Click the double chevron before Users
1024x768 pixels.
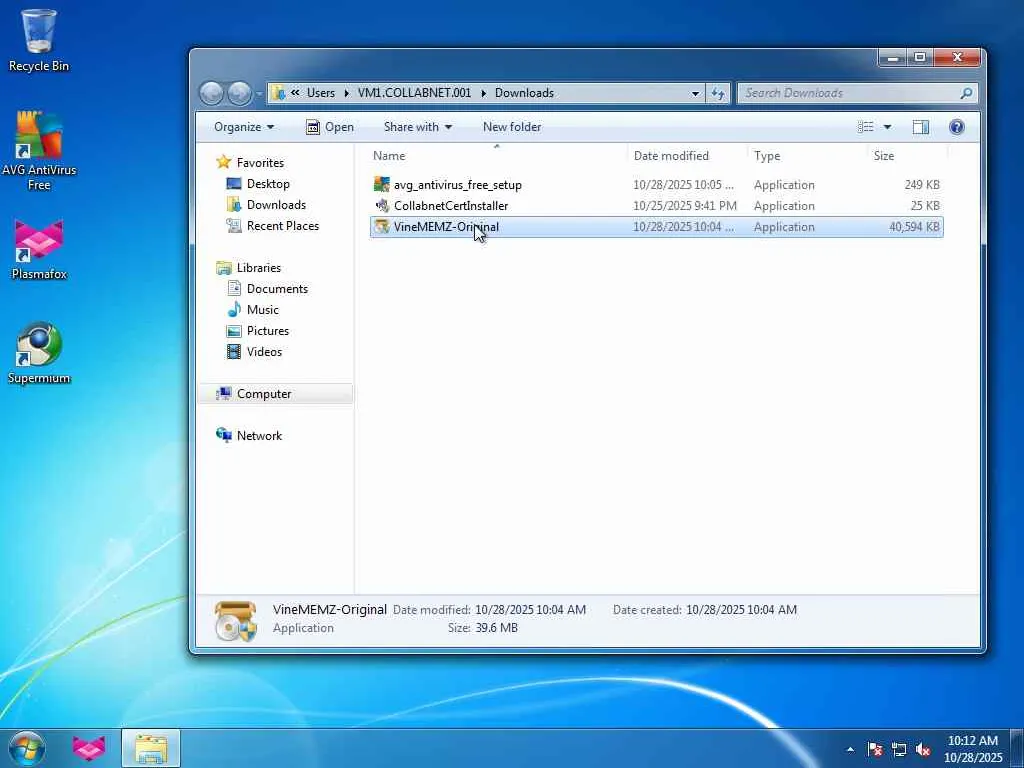[x=295, y=93]
